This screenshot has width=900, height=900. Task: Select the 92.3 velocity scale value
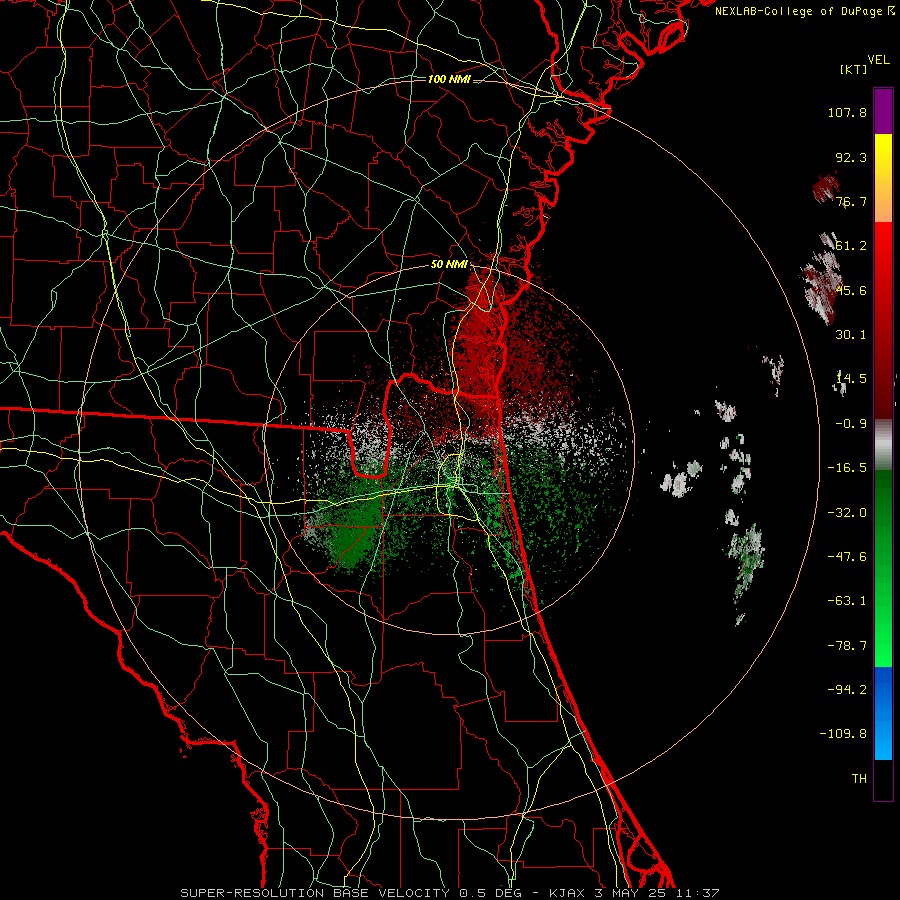click(851, 157)
